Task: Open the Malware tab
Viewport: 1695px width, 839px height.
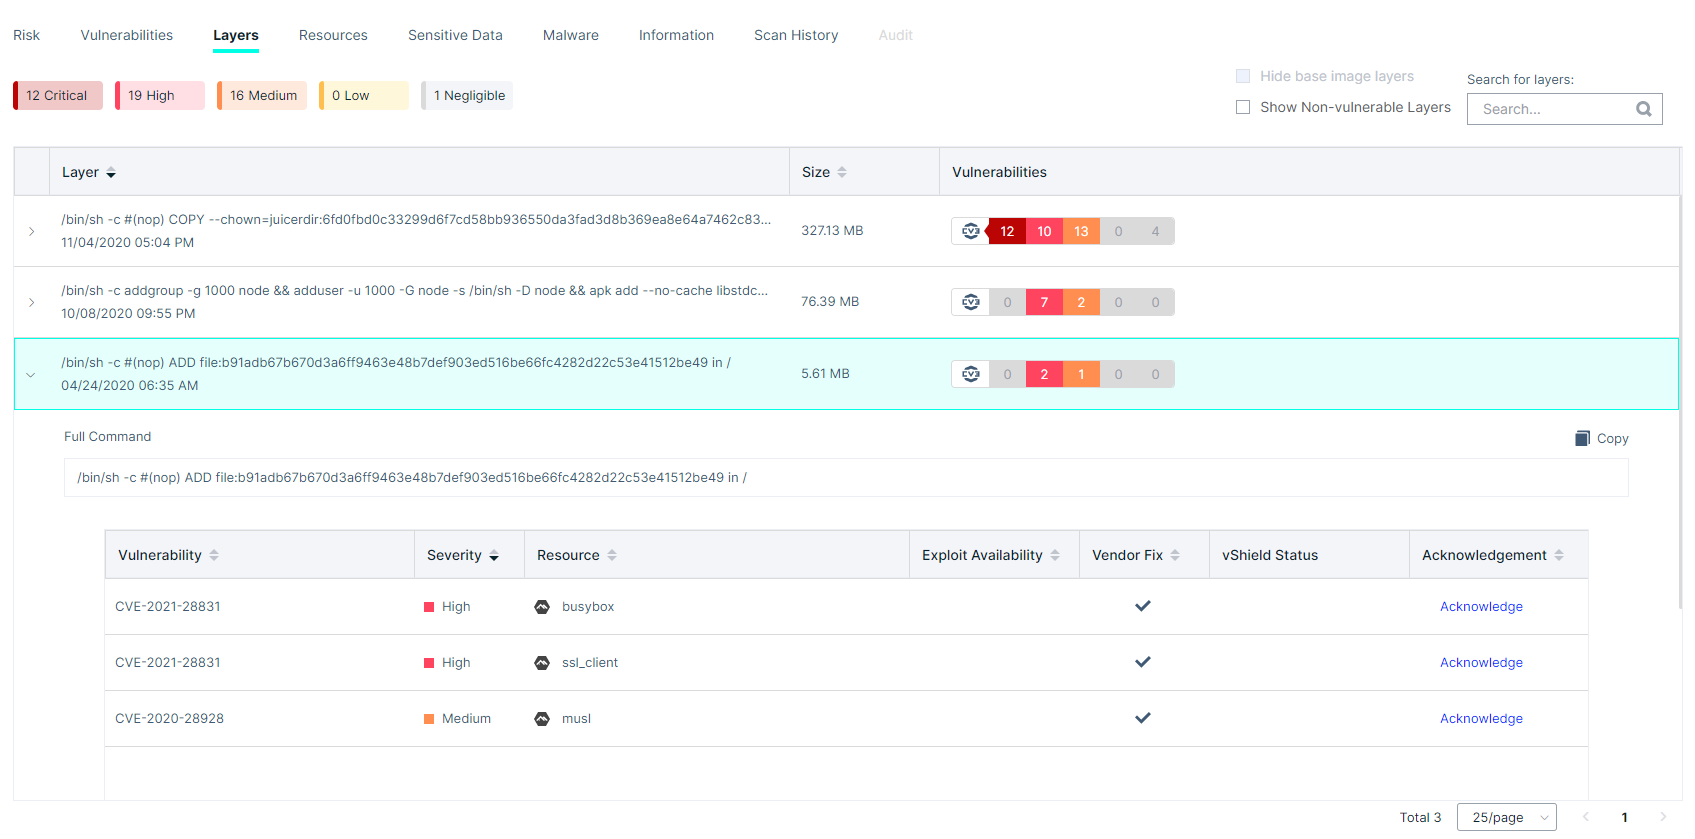Action: [571, 35]
